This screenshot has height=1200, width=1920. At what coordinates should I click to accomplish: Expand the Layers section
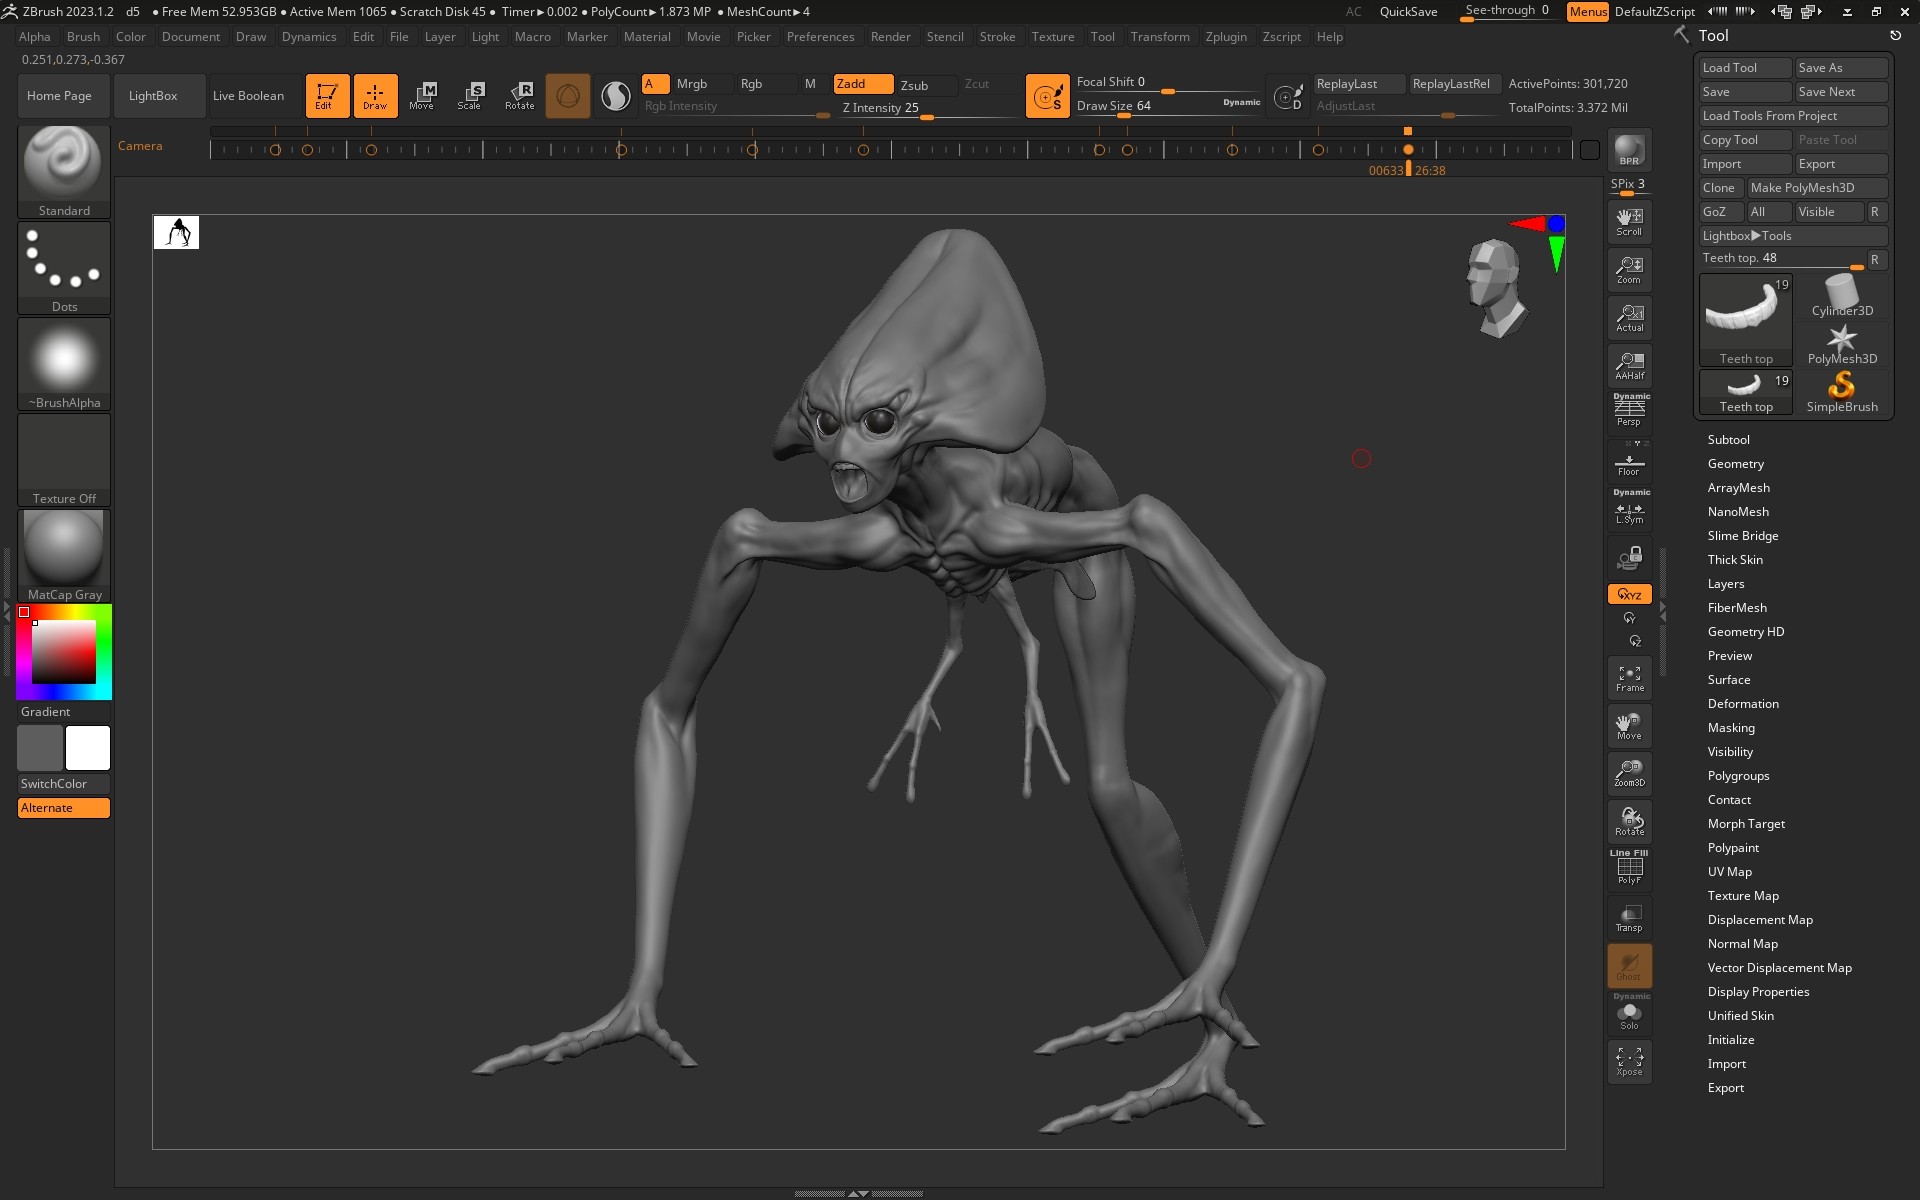point(1725,584)
